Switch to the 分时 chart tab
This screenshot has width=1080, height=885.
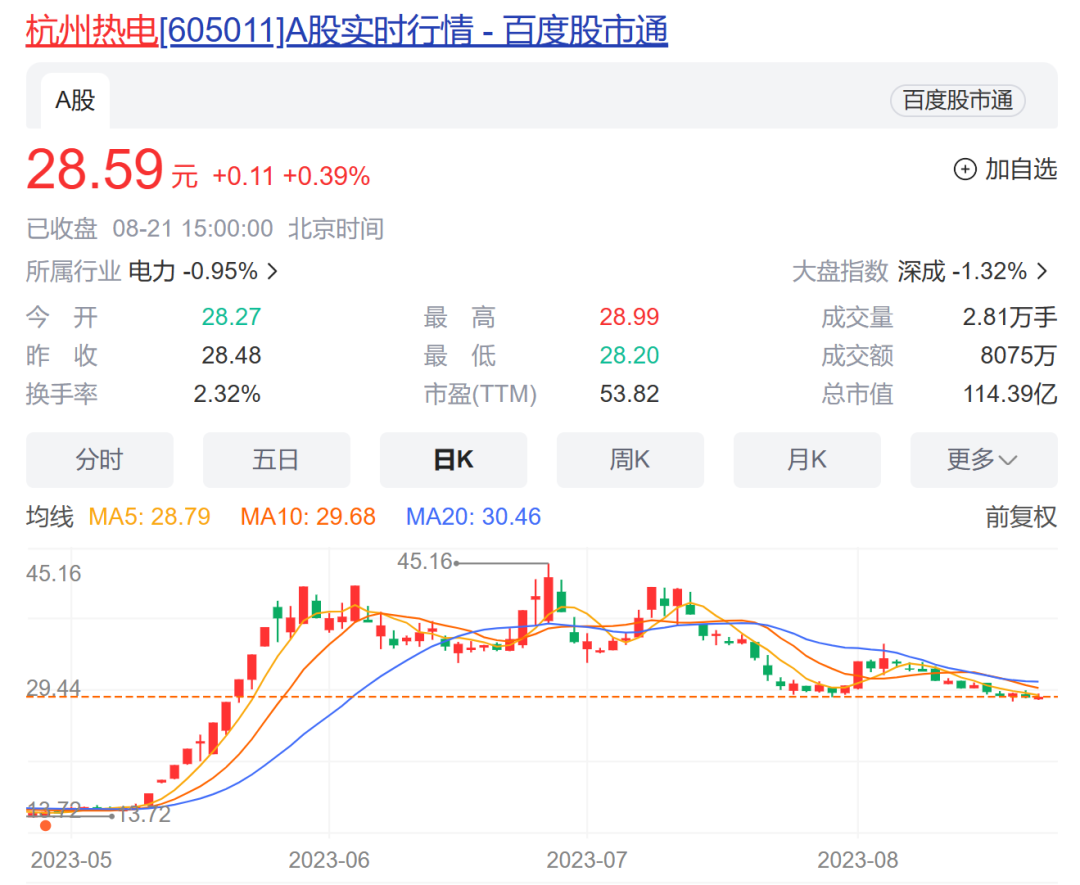[100, 459]
